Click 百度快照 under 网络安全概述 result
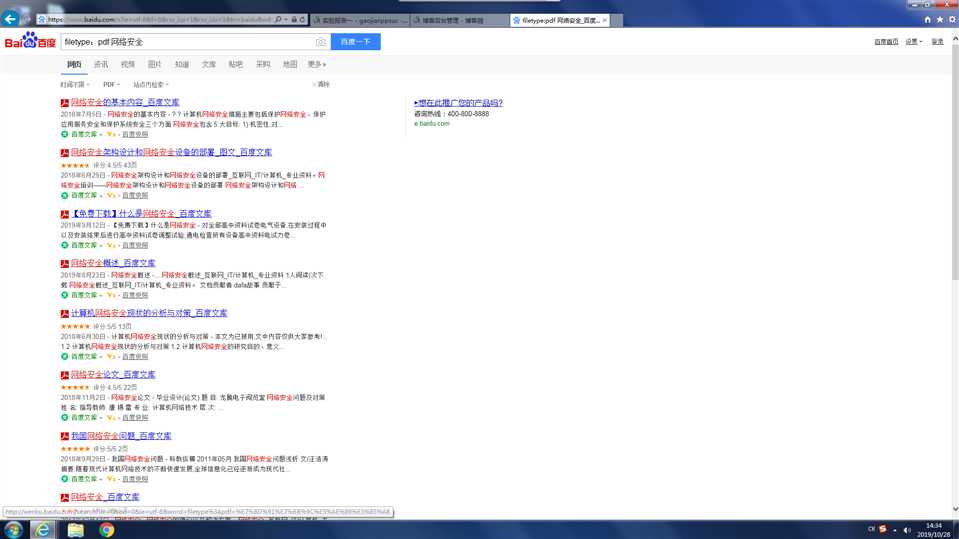The image size is (959, 539). [135, 295]
